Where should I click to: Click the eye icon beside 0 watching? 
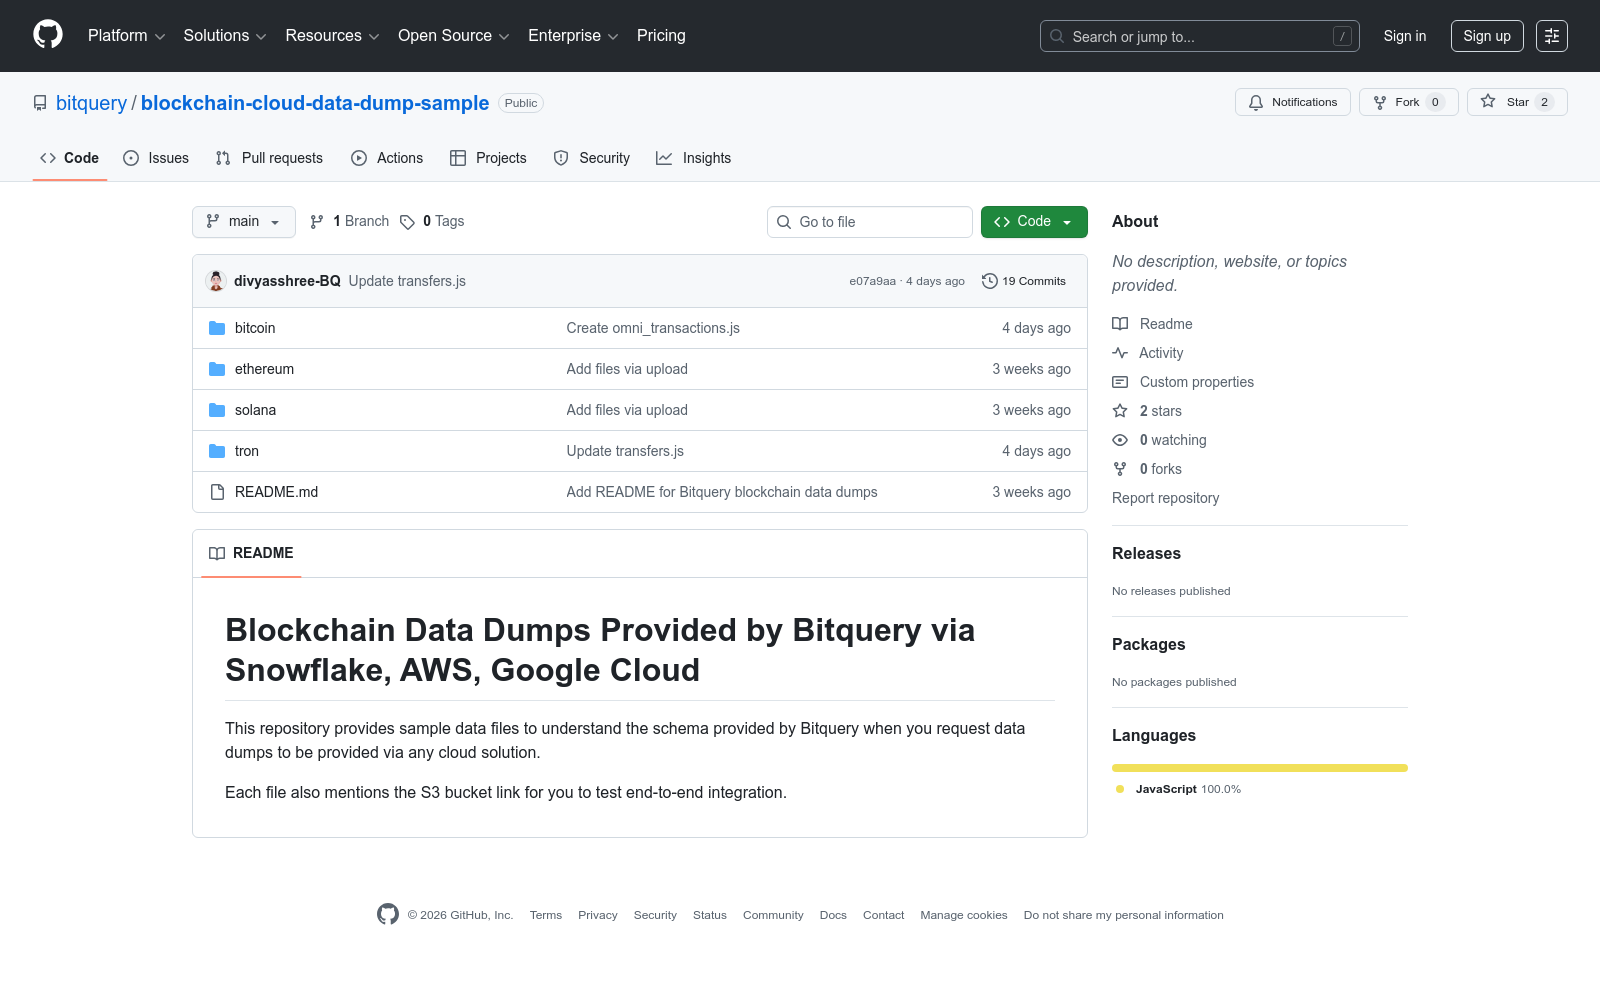[x=1120, y=440]
